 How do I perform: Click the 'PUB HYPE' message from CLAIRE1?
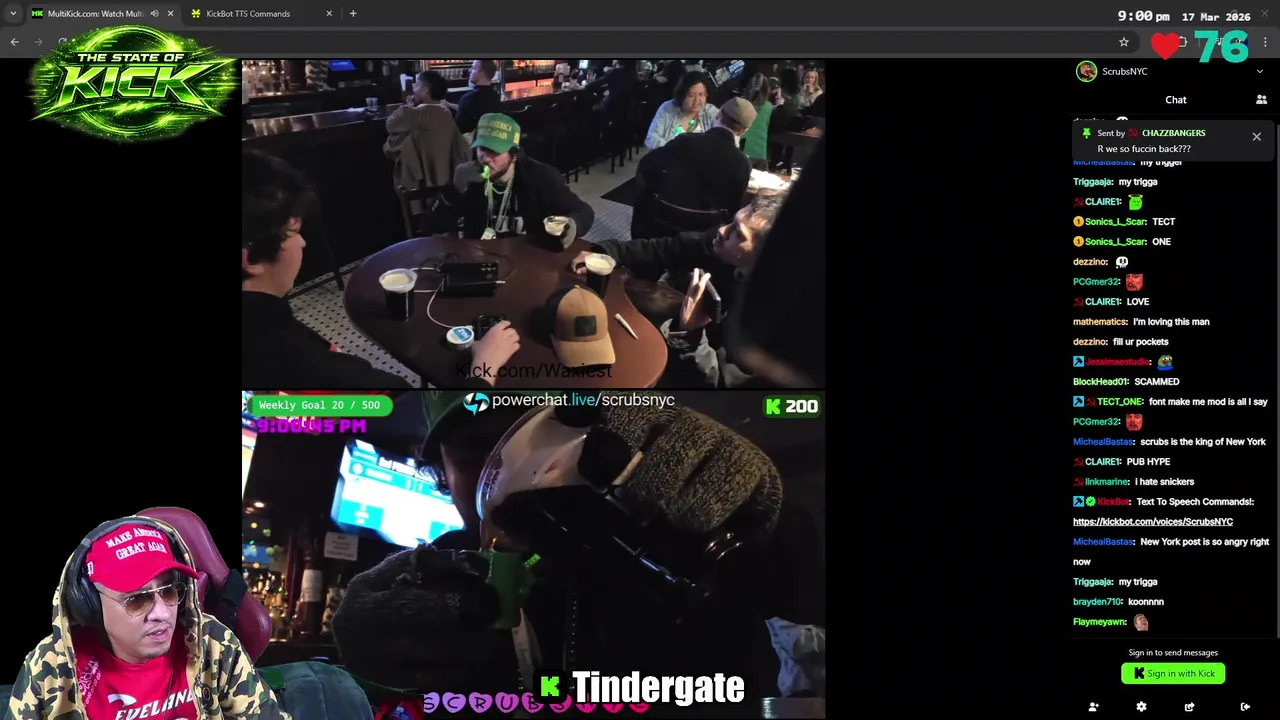click(1148, 462)
